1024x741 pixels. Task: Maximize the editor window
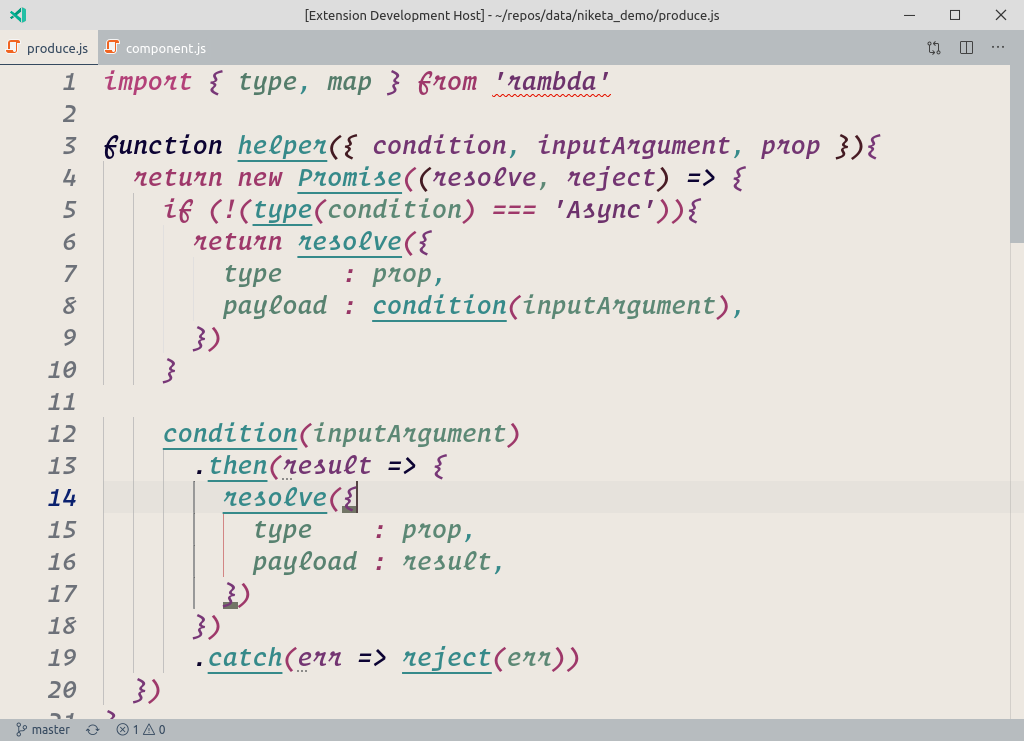coord(955,15)
